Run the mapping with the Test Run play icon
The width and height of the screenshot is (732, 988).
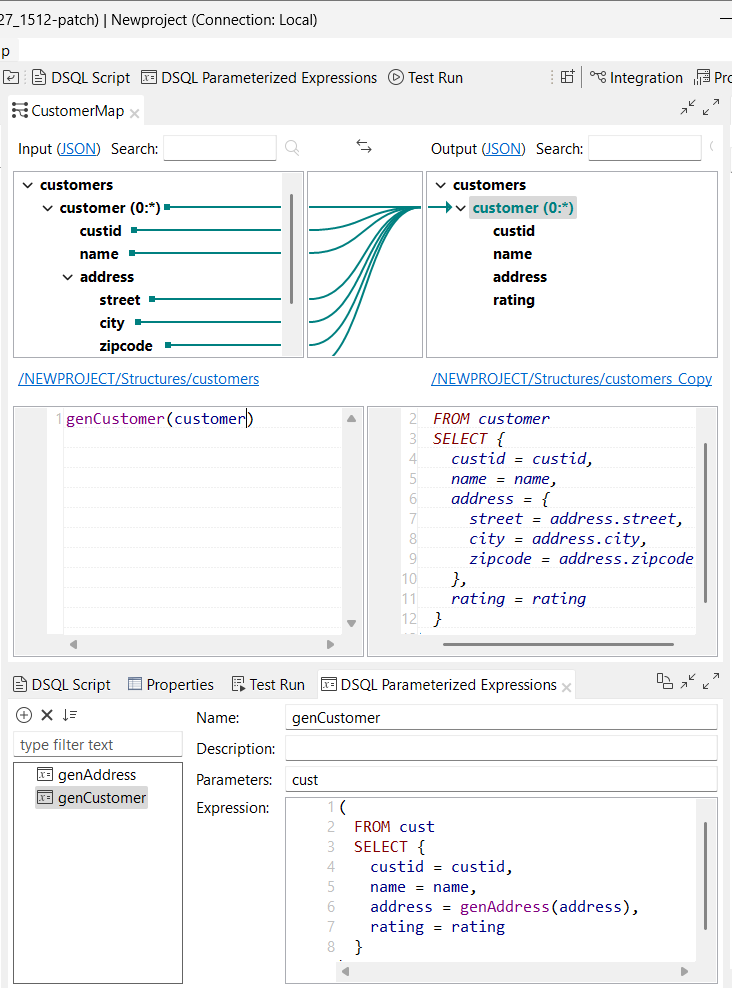point(395,77)
